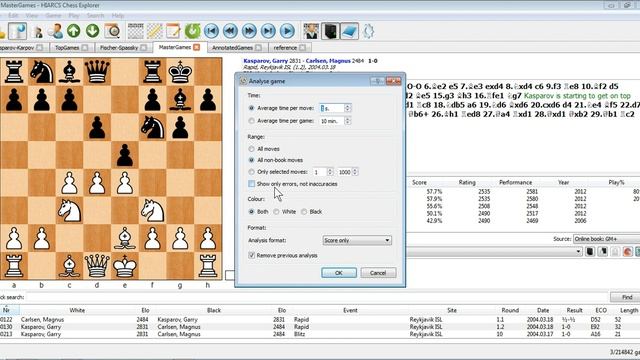This screenshot has height=360, width=640.
Task: Switch to the AnnotatedGames tab
Action: (232, 48)
